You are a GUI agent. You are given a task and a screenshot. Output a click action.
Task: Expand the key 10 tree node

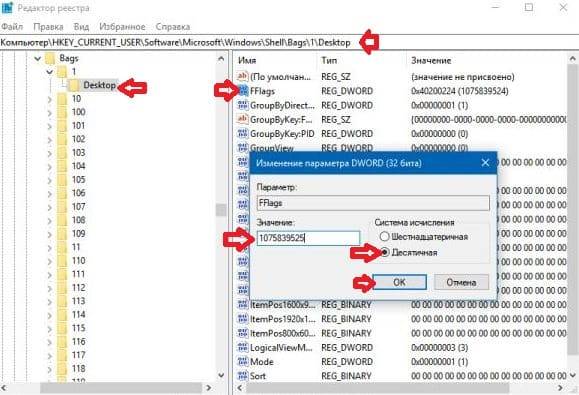(49, 99)
